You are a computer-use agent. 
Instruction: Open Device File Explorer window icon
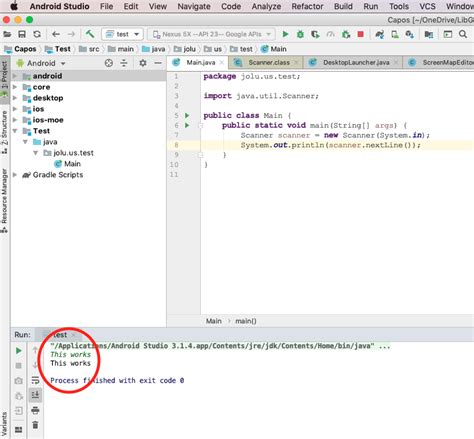(448, 34)
